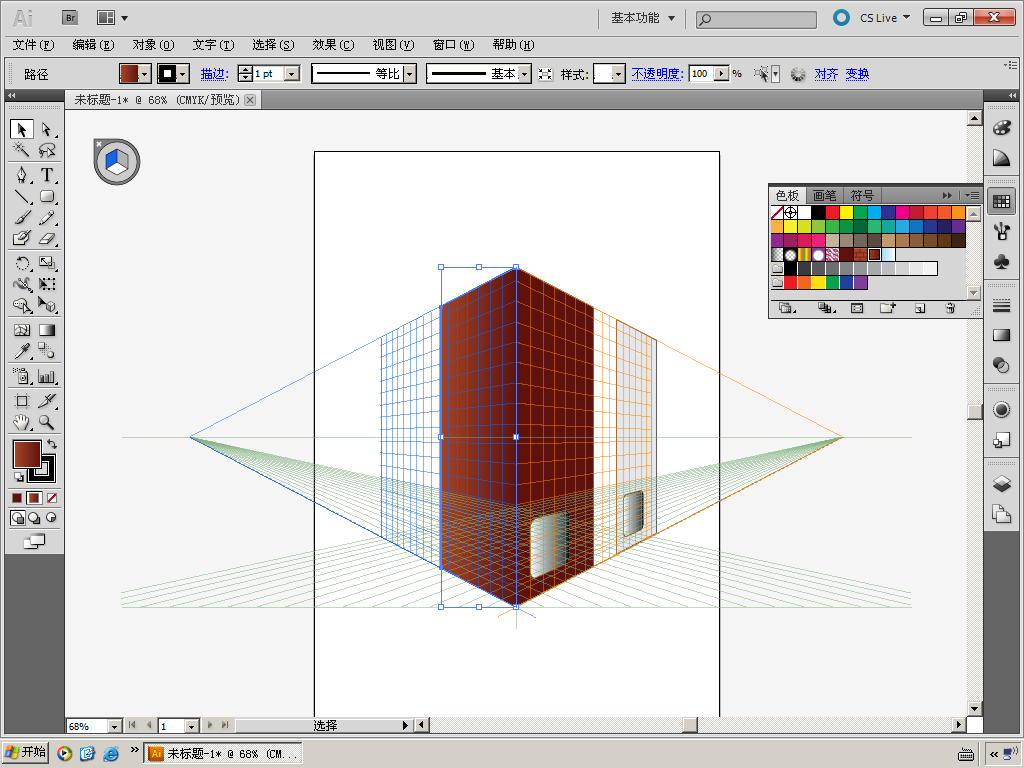
Task: Click the 对齐 link in control bar
Action: [x=826, y=74]
